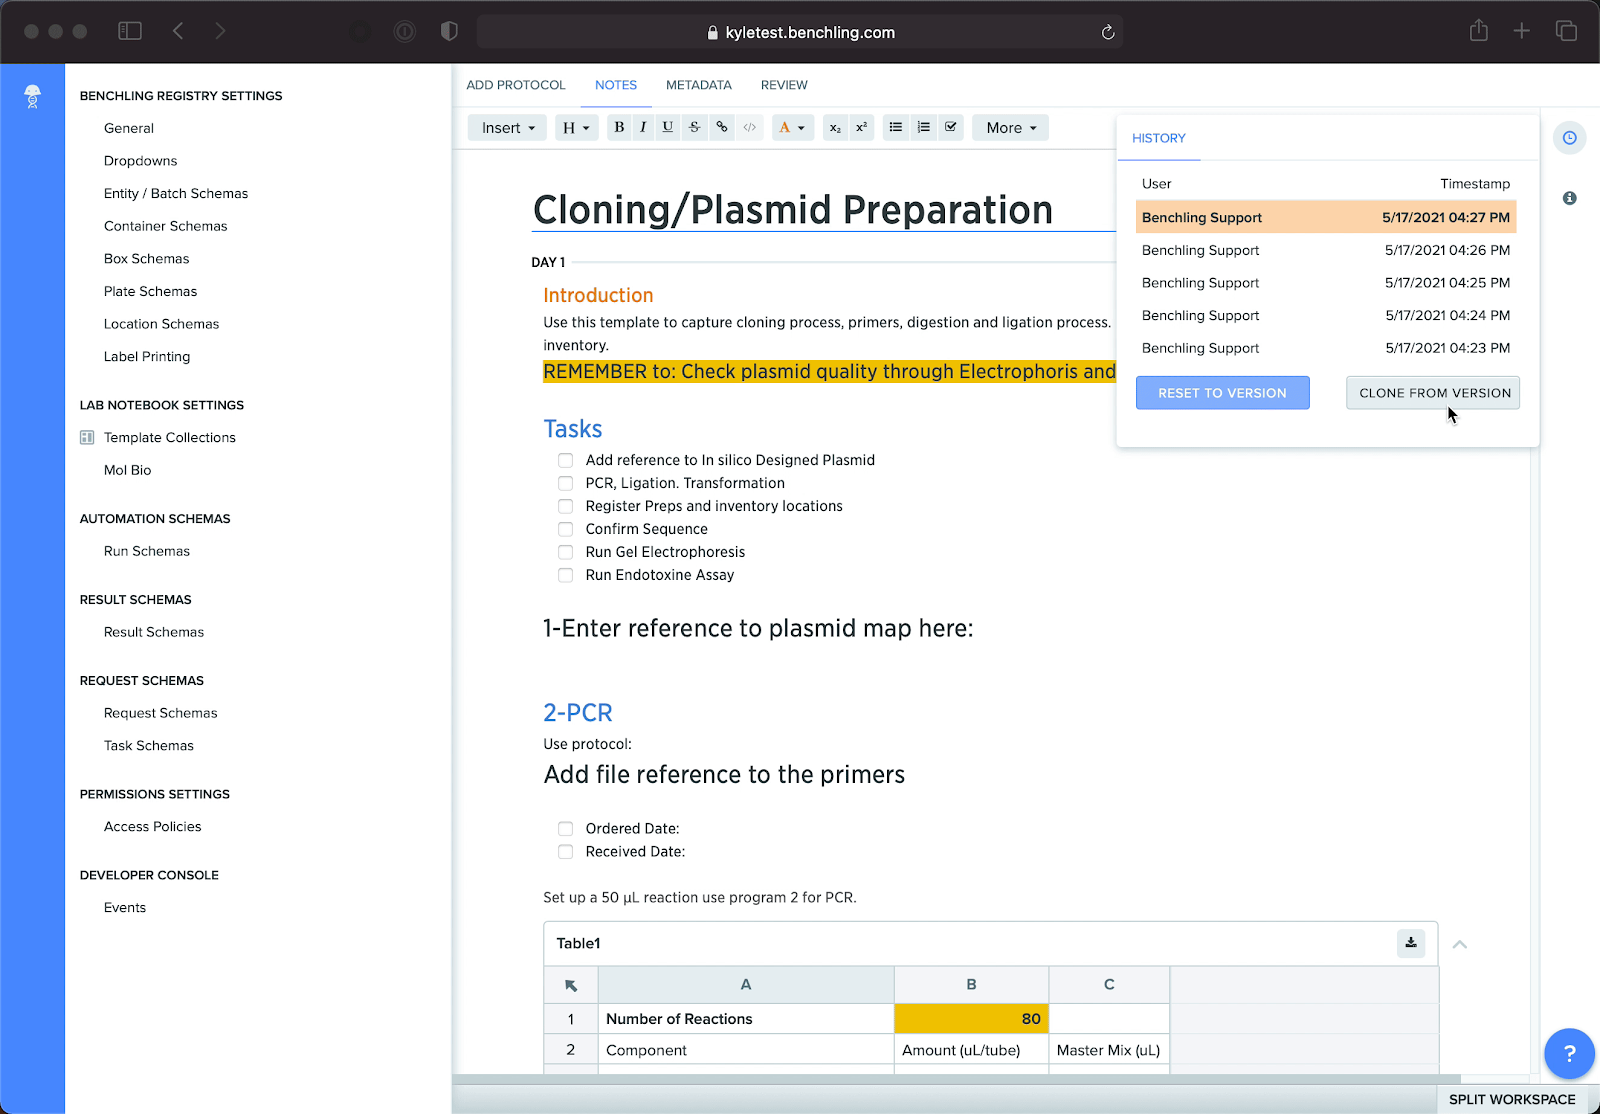Check the 'Add reference to In silico Designed Plasmid' task
Image resolution: width=1600 pixels, height=1114 pixels.
tap(566, 460)
